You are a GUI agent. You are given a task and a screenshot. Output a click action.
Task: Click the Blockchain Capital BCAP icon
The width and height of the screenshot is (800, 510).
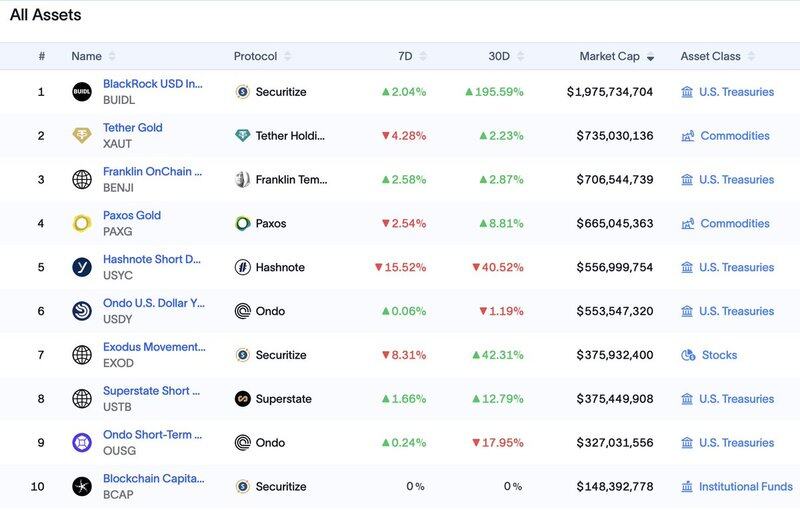82,487
